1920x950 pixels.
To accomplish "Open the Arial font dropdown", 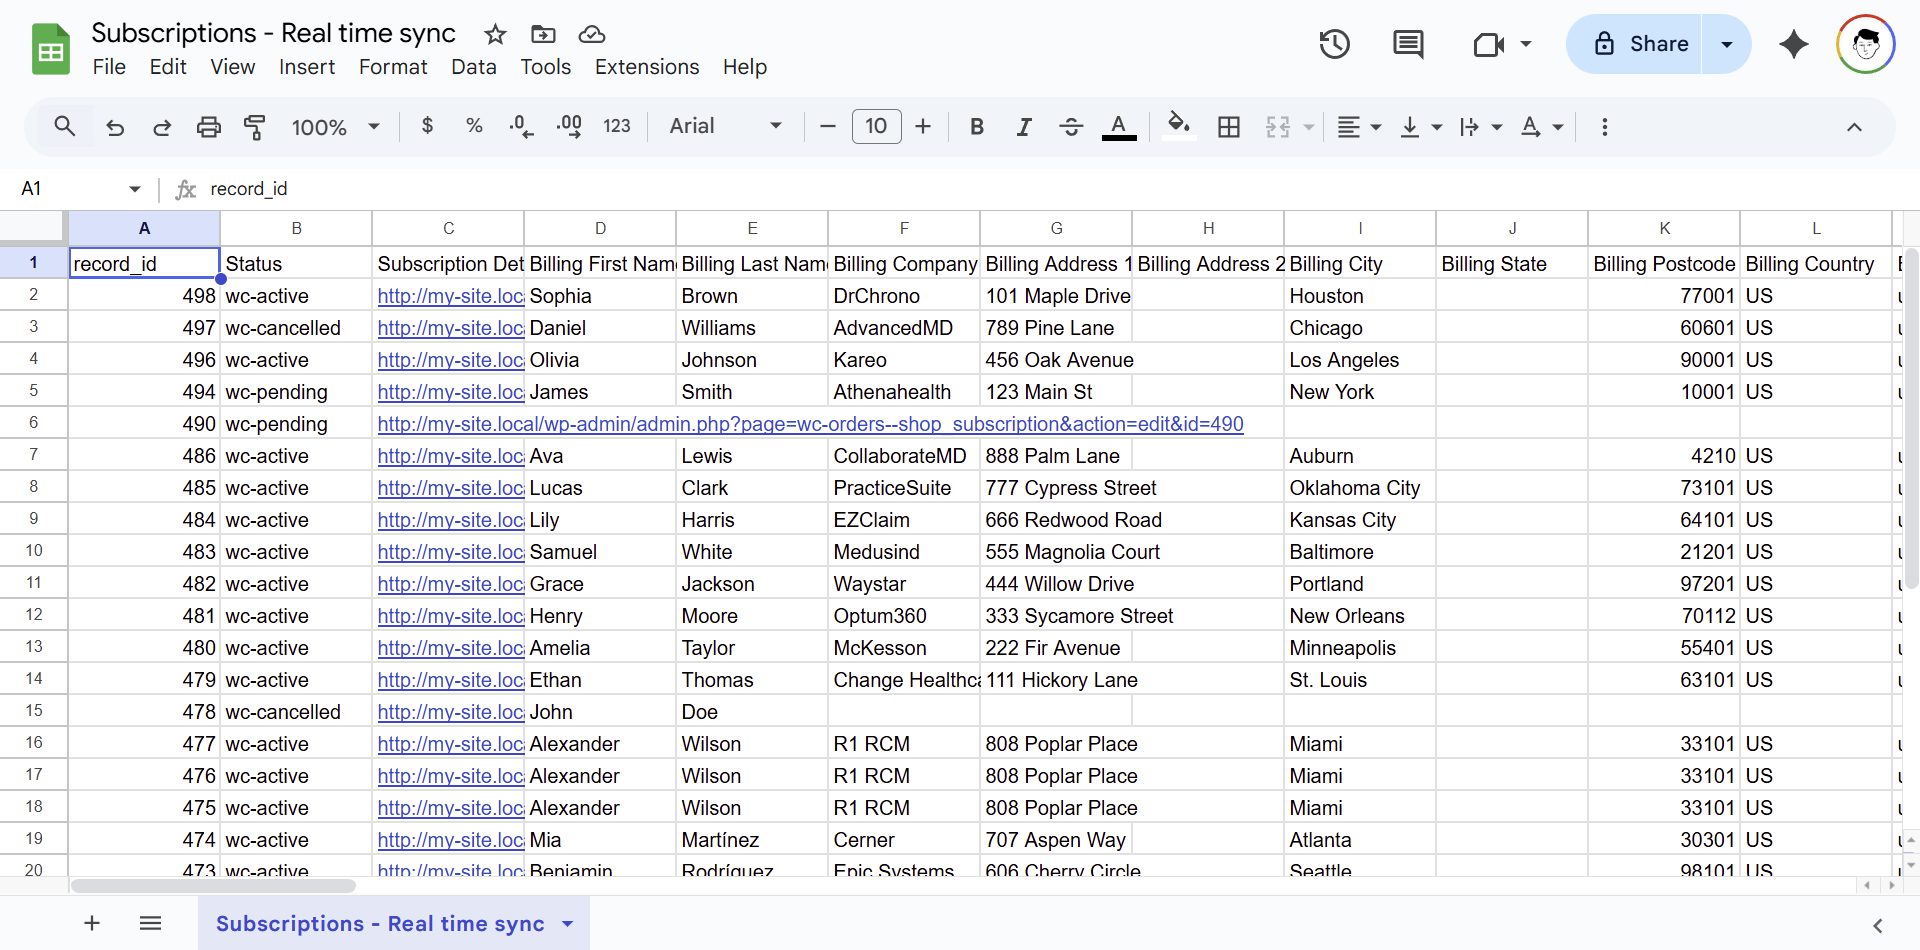I will coord(725,126).
